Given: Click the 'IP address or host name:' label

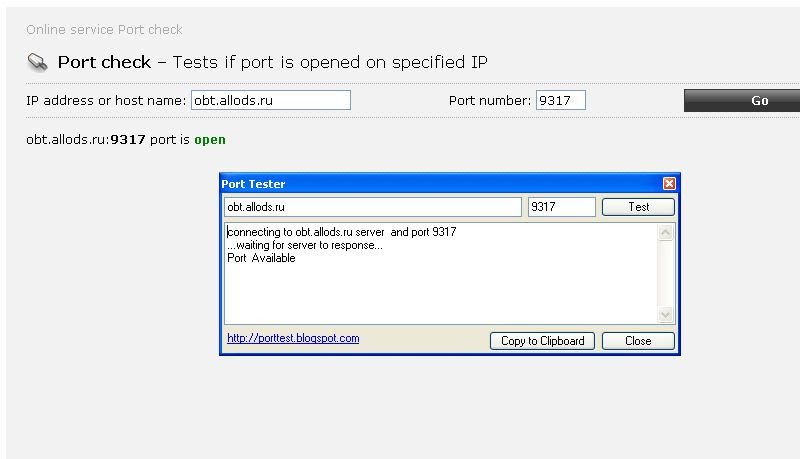Looking at the screenshot, I should [106, 100].
